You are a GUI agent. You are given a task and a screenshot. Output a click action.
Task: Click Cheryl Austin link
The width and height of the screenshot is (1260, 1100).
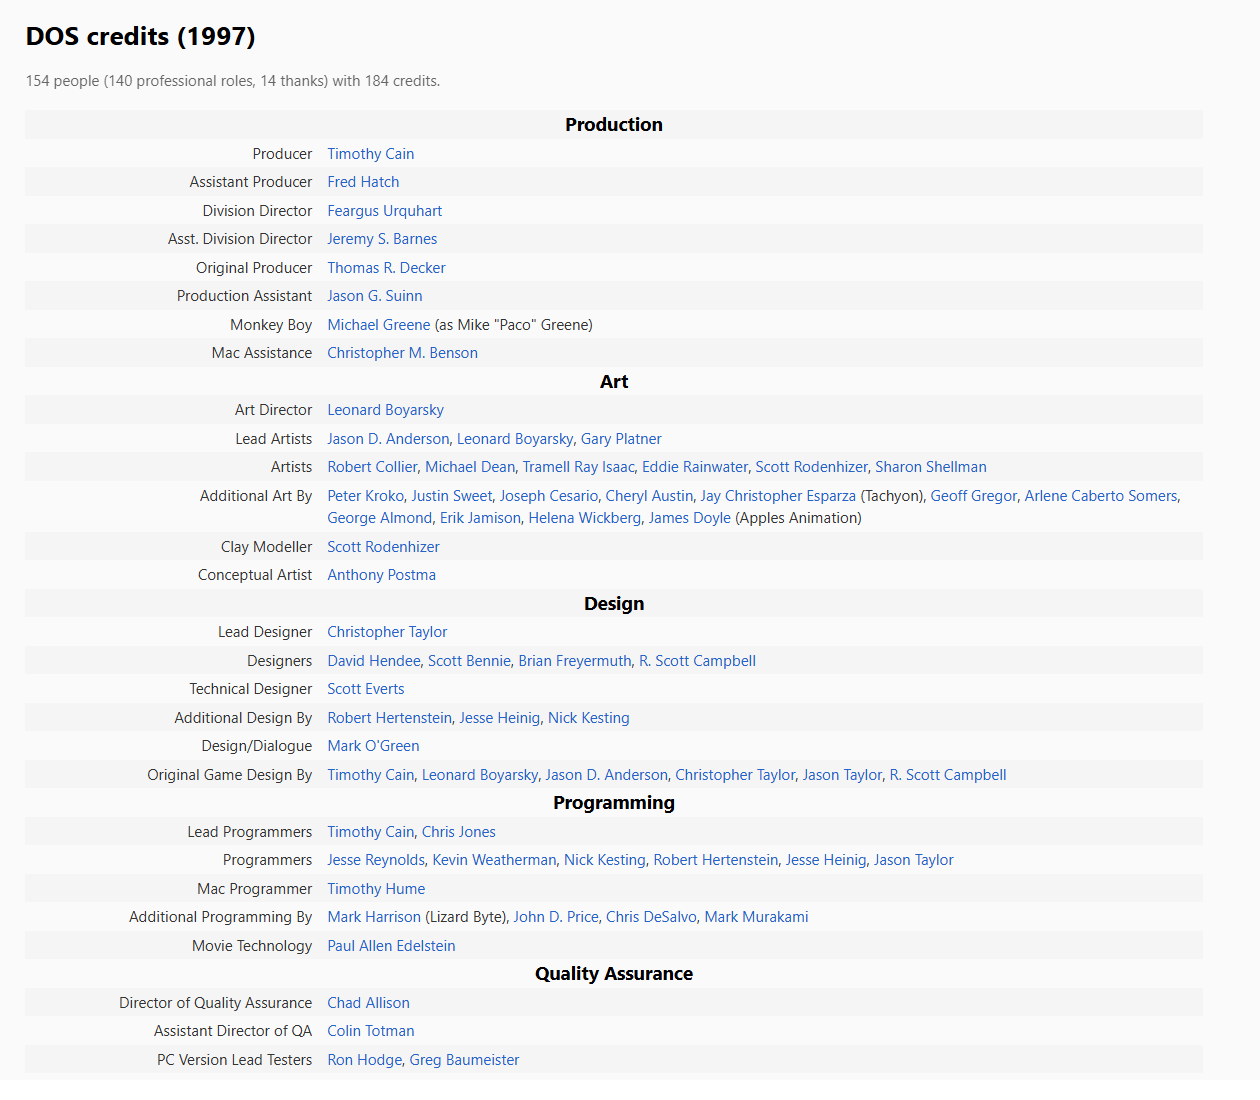[649, 496]
